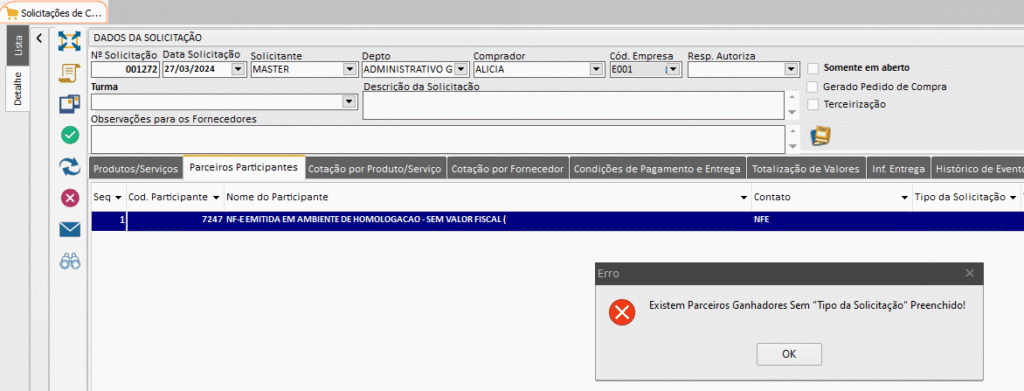Image resolution: width=1024 pixels, height=391 pixels.
Task: Click the blue refresh arrows icon
Action: pos(69,166)
